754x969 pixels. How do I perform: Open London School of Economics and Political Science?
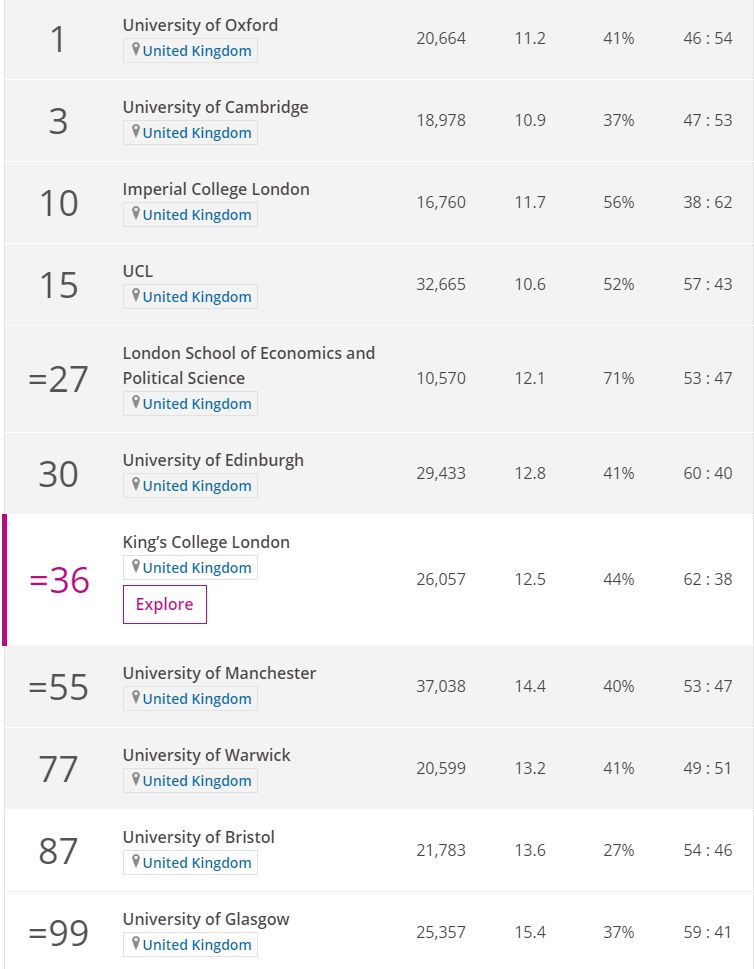coord(248,365)
